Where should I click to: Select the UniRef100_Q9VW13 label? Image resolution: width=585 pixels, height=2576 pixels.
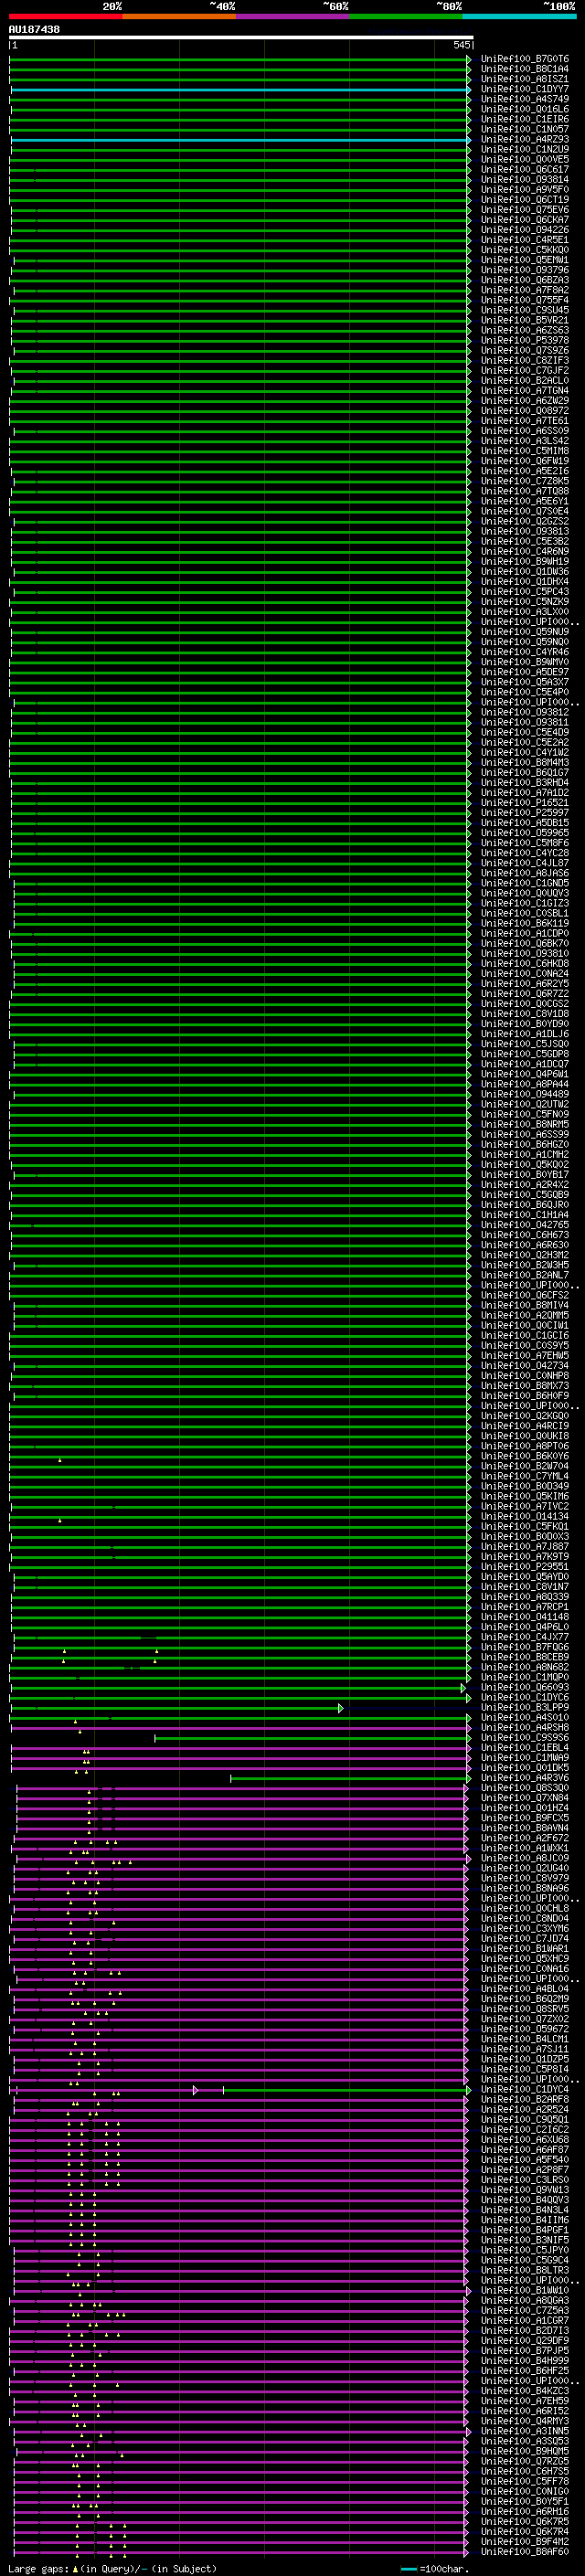coord(524,2190)
